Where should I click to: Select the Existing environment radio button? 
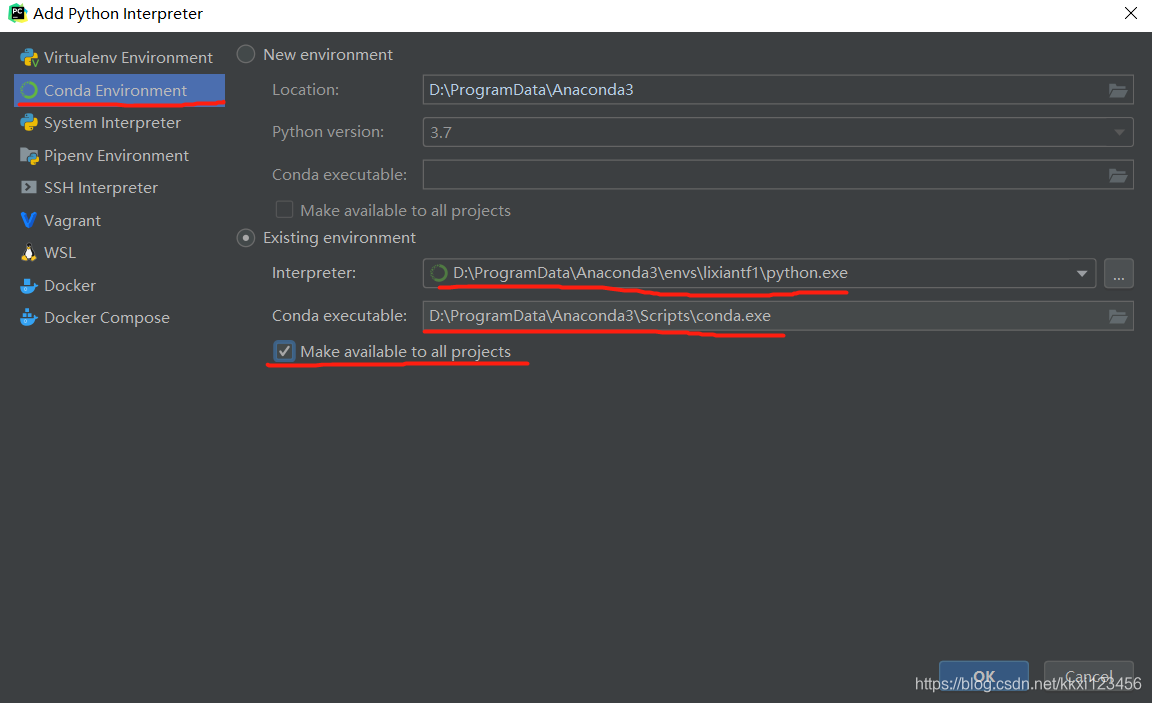click(x=245, y=238)
